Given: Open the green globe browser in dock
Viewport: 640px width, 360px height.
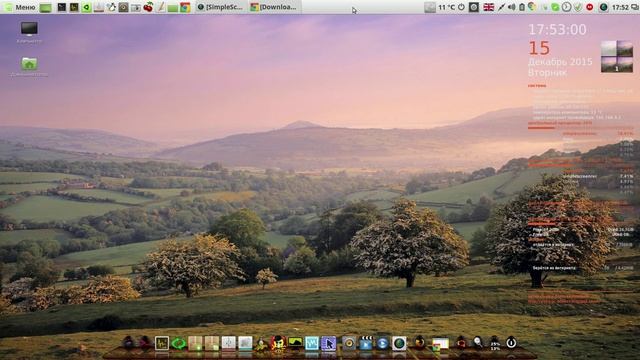Looking at the screenshot, I should (399, 343).
